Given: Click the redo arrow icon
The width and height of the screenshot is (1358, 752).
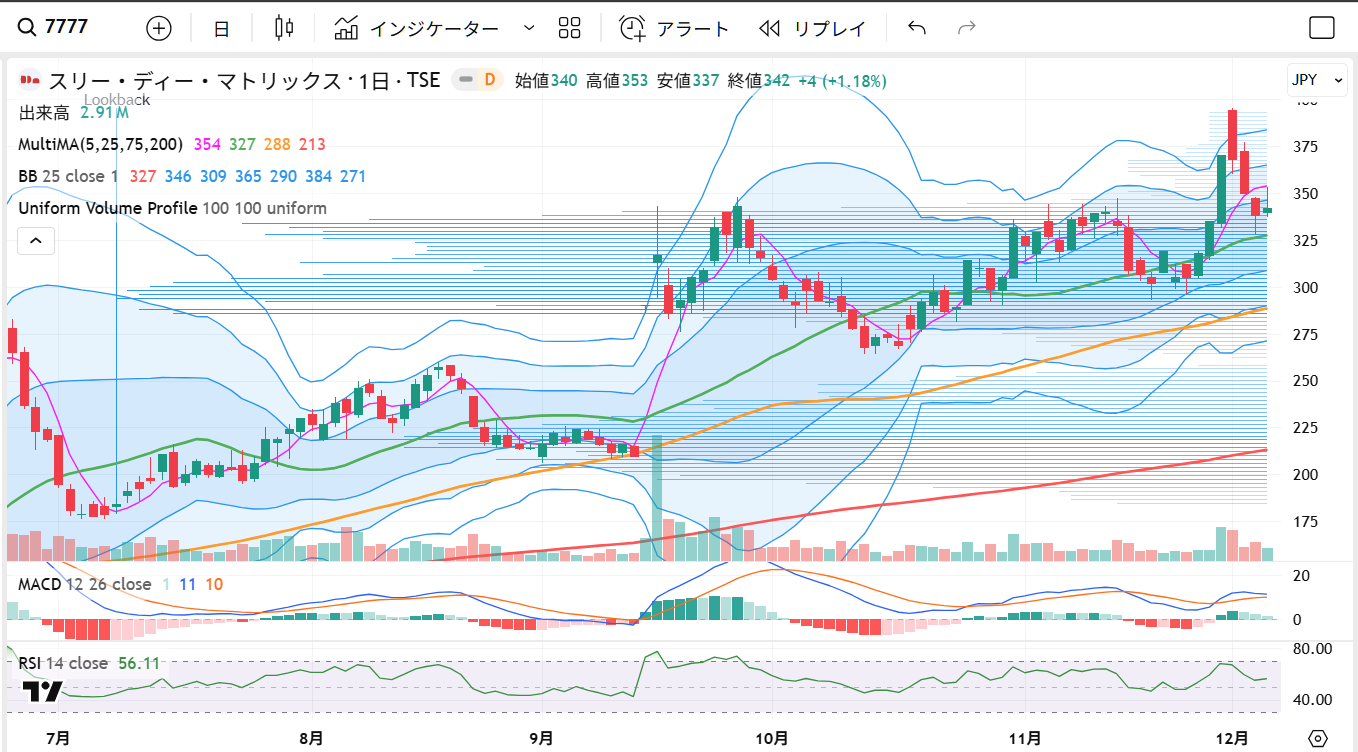Looking at the screenshot, I should (x=966, y=28).
